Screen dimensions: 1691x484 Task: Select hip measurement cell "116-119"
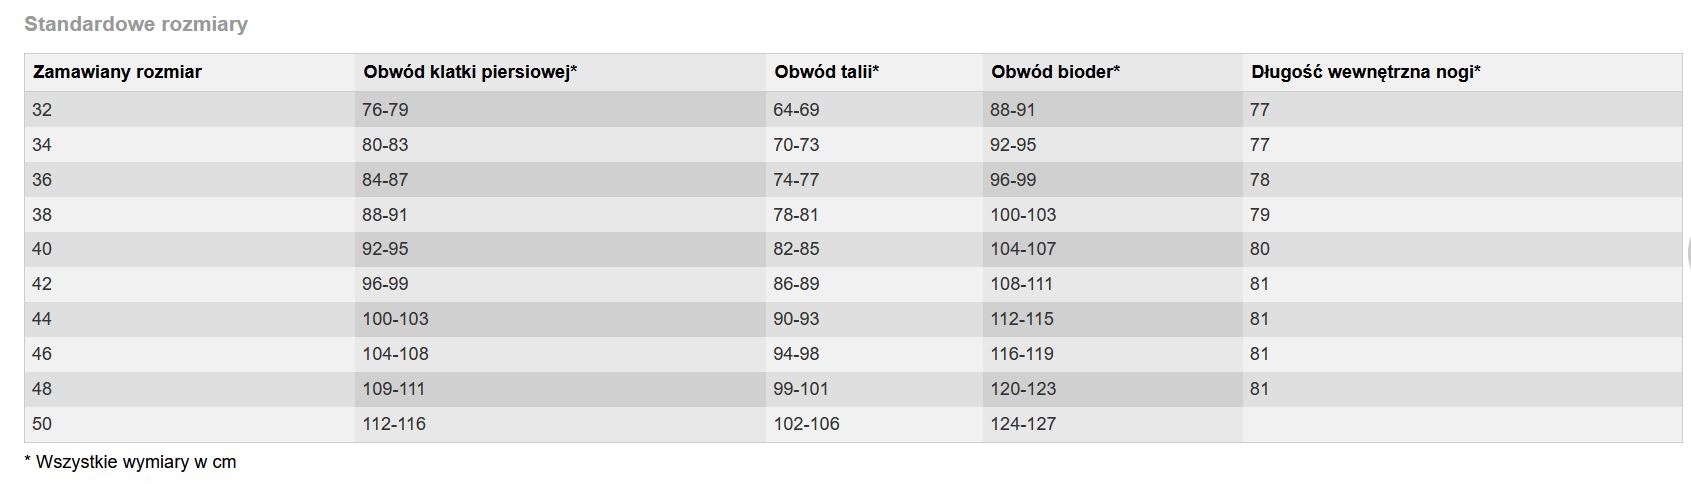(x=1022, y=354)
